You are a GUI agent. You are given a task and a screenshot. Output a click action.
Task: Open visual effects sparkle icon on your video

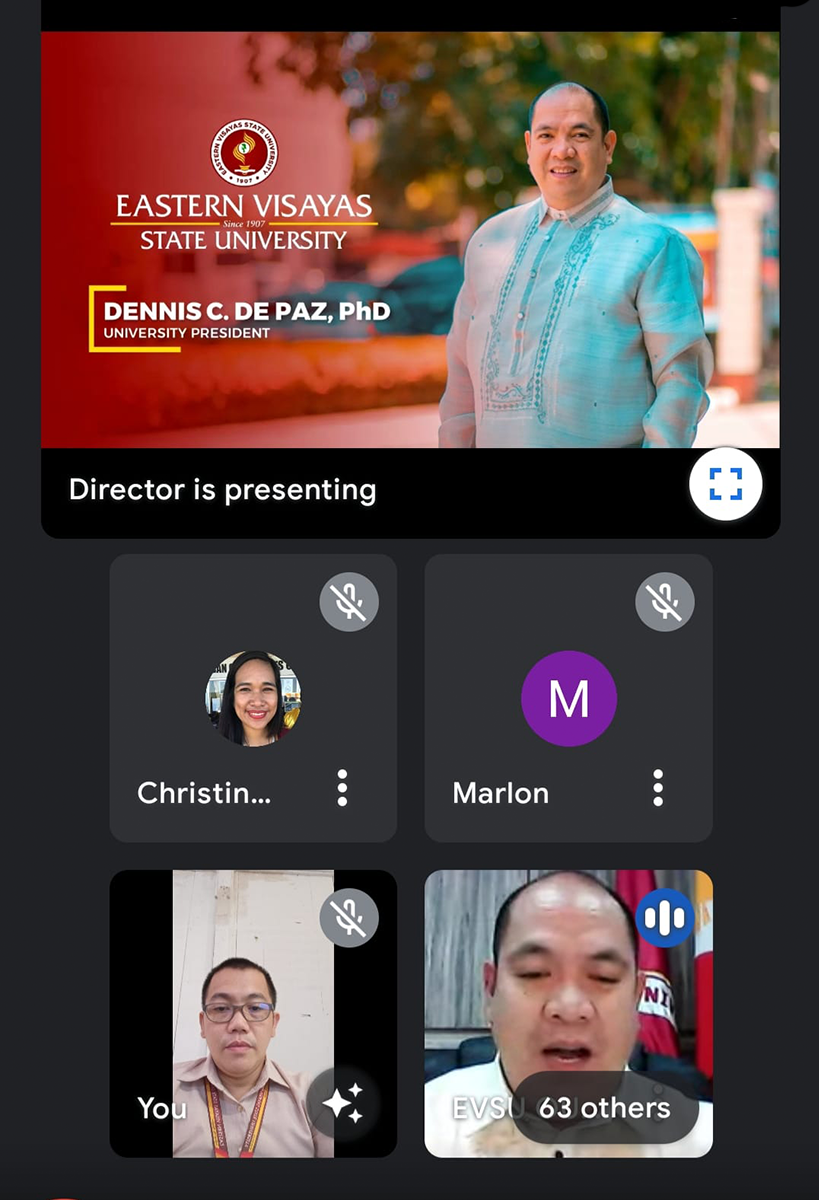click(x=342, y=1103)
